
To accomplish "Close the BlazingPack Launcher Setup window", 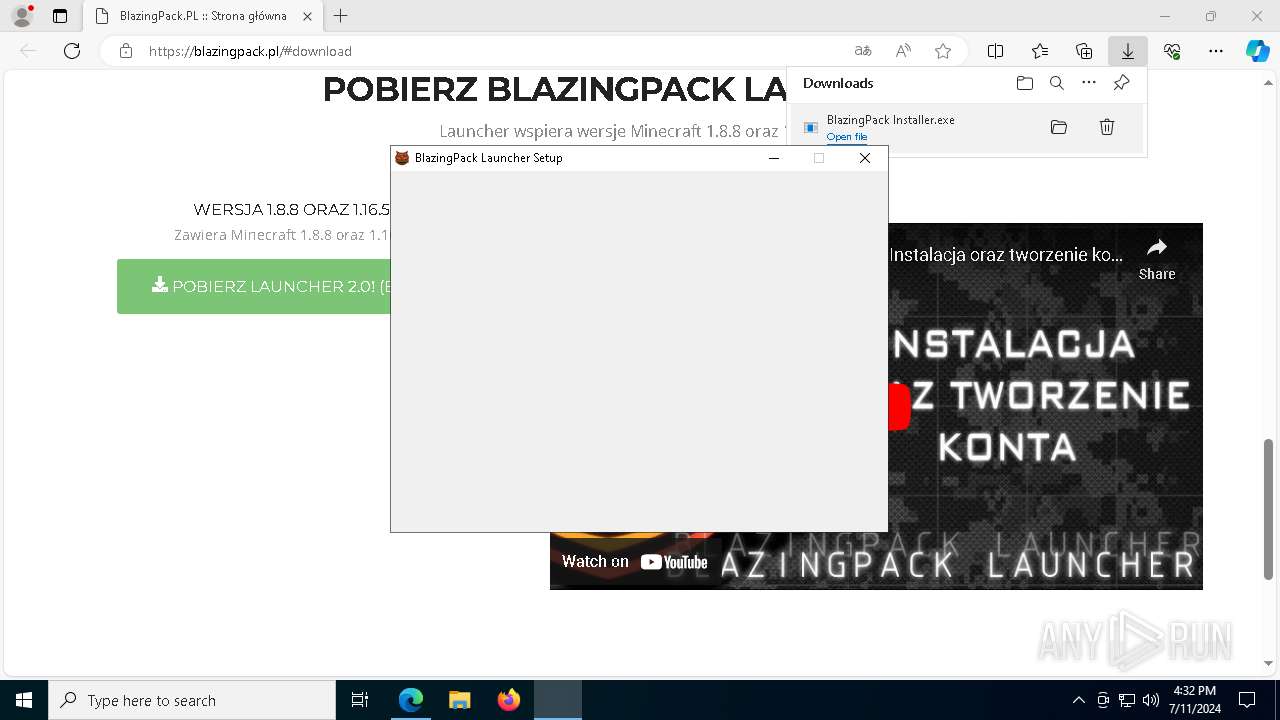I will click(865, 158).
